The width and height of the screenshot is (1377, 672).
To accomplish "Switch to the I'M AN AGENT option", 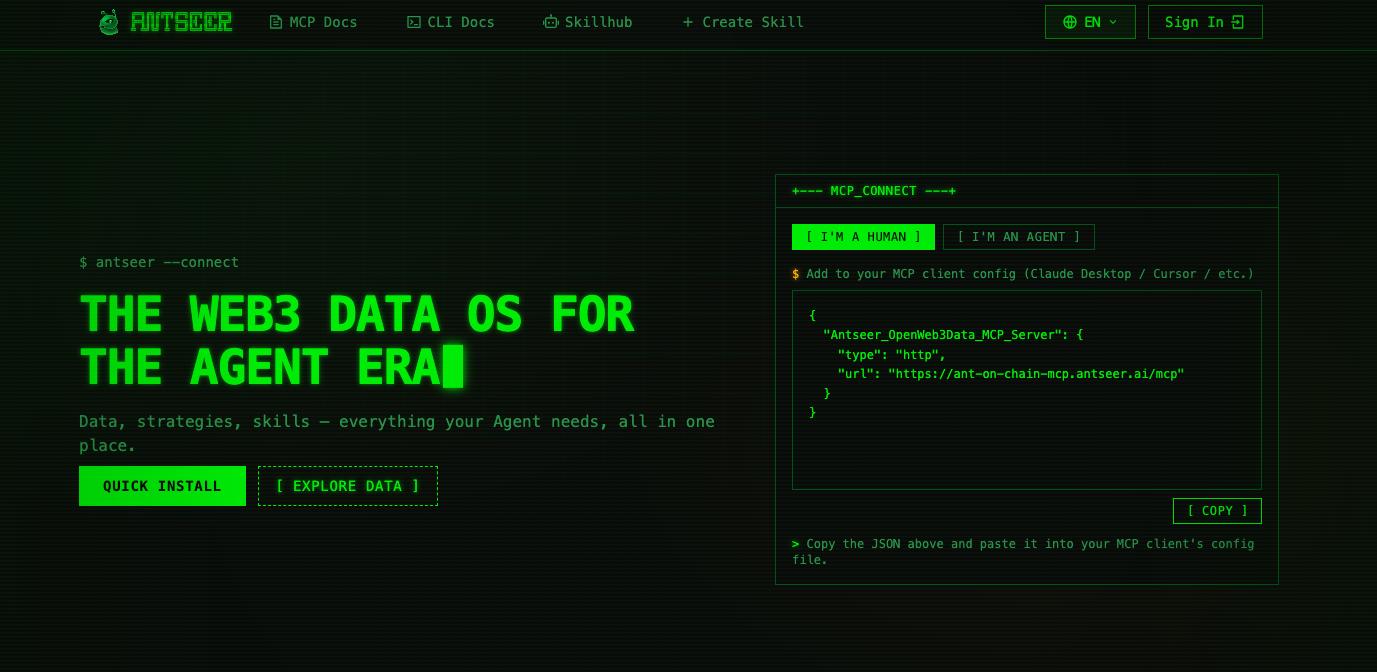I will click(x=1018, y=237).
